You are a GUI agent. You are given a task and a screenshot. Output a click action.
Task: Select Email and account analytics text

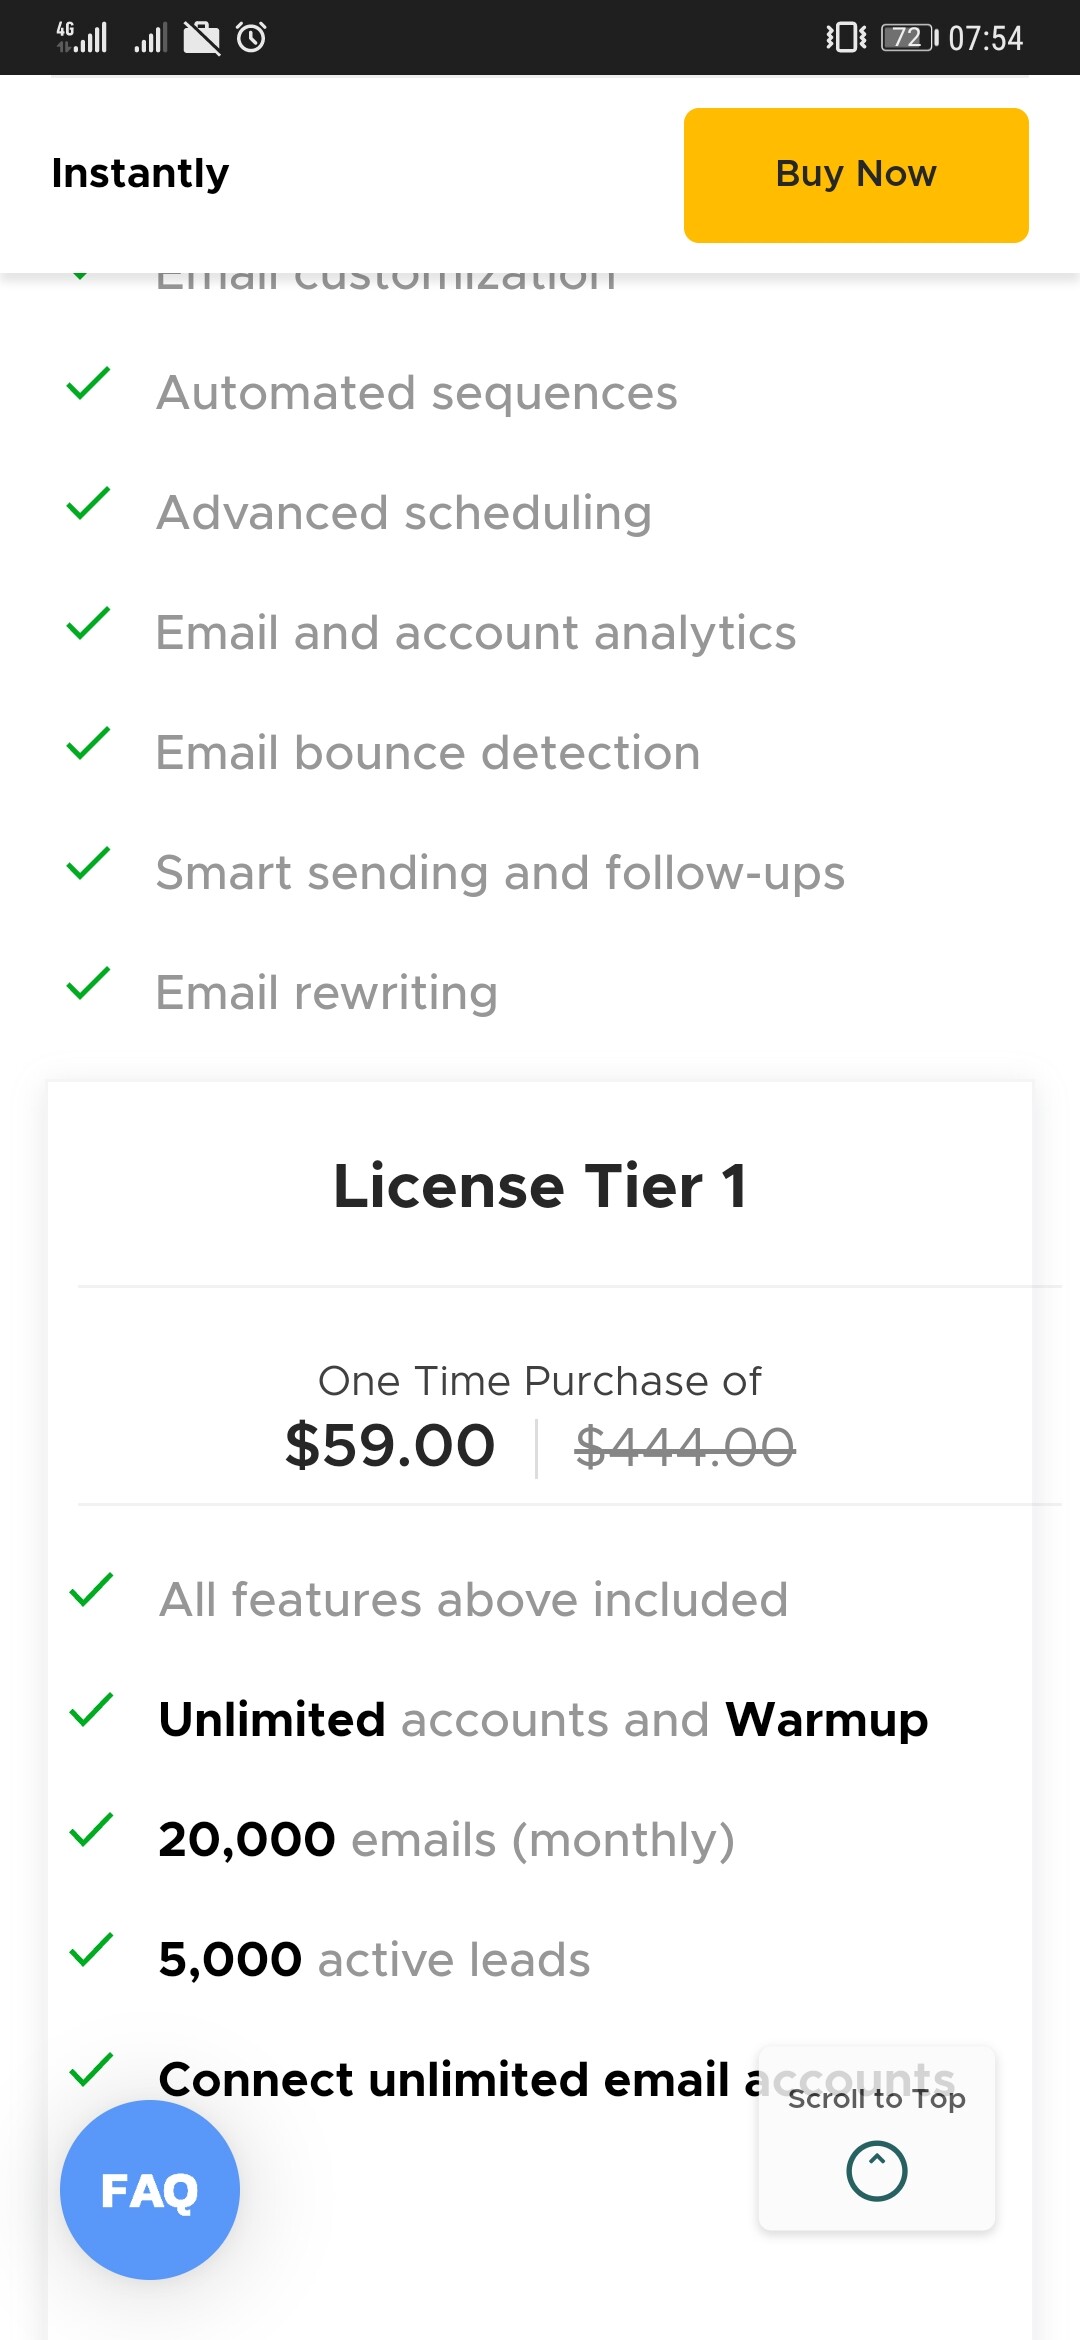476,633
